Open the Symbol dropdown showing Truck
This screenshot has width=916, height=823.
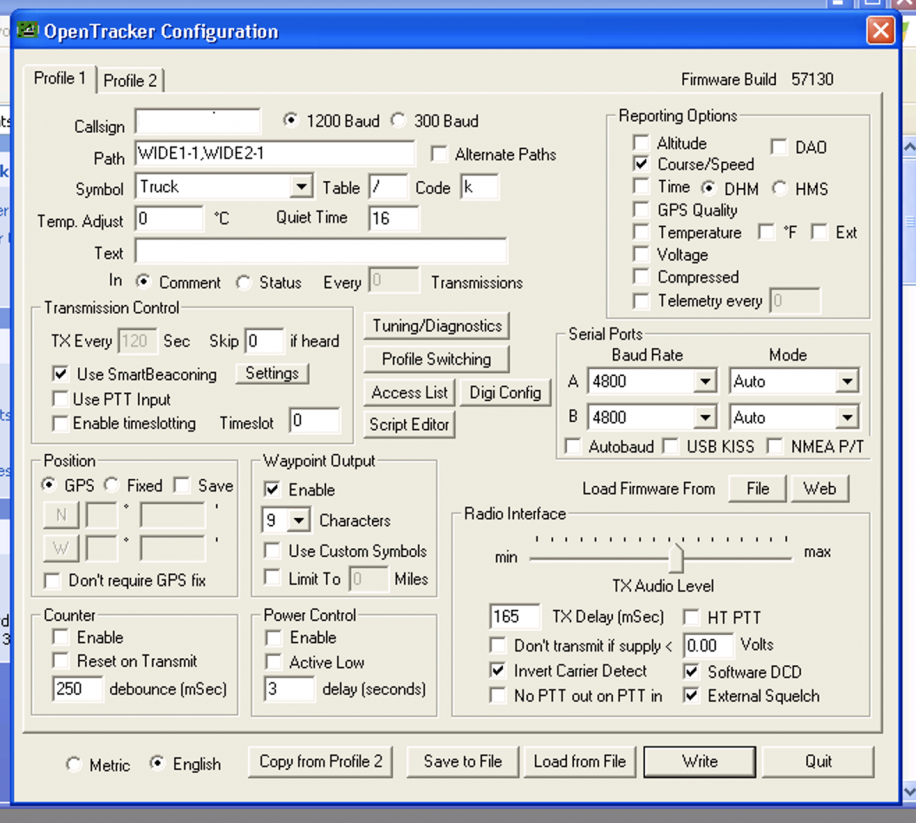coord(301,187)
